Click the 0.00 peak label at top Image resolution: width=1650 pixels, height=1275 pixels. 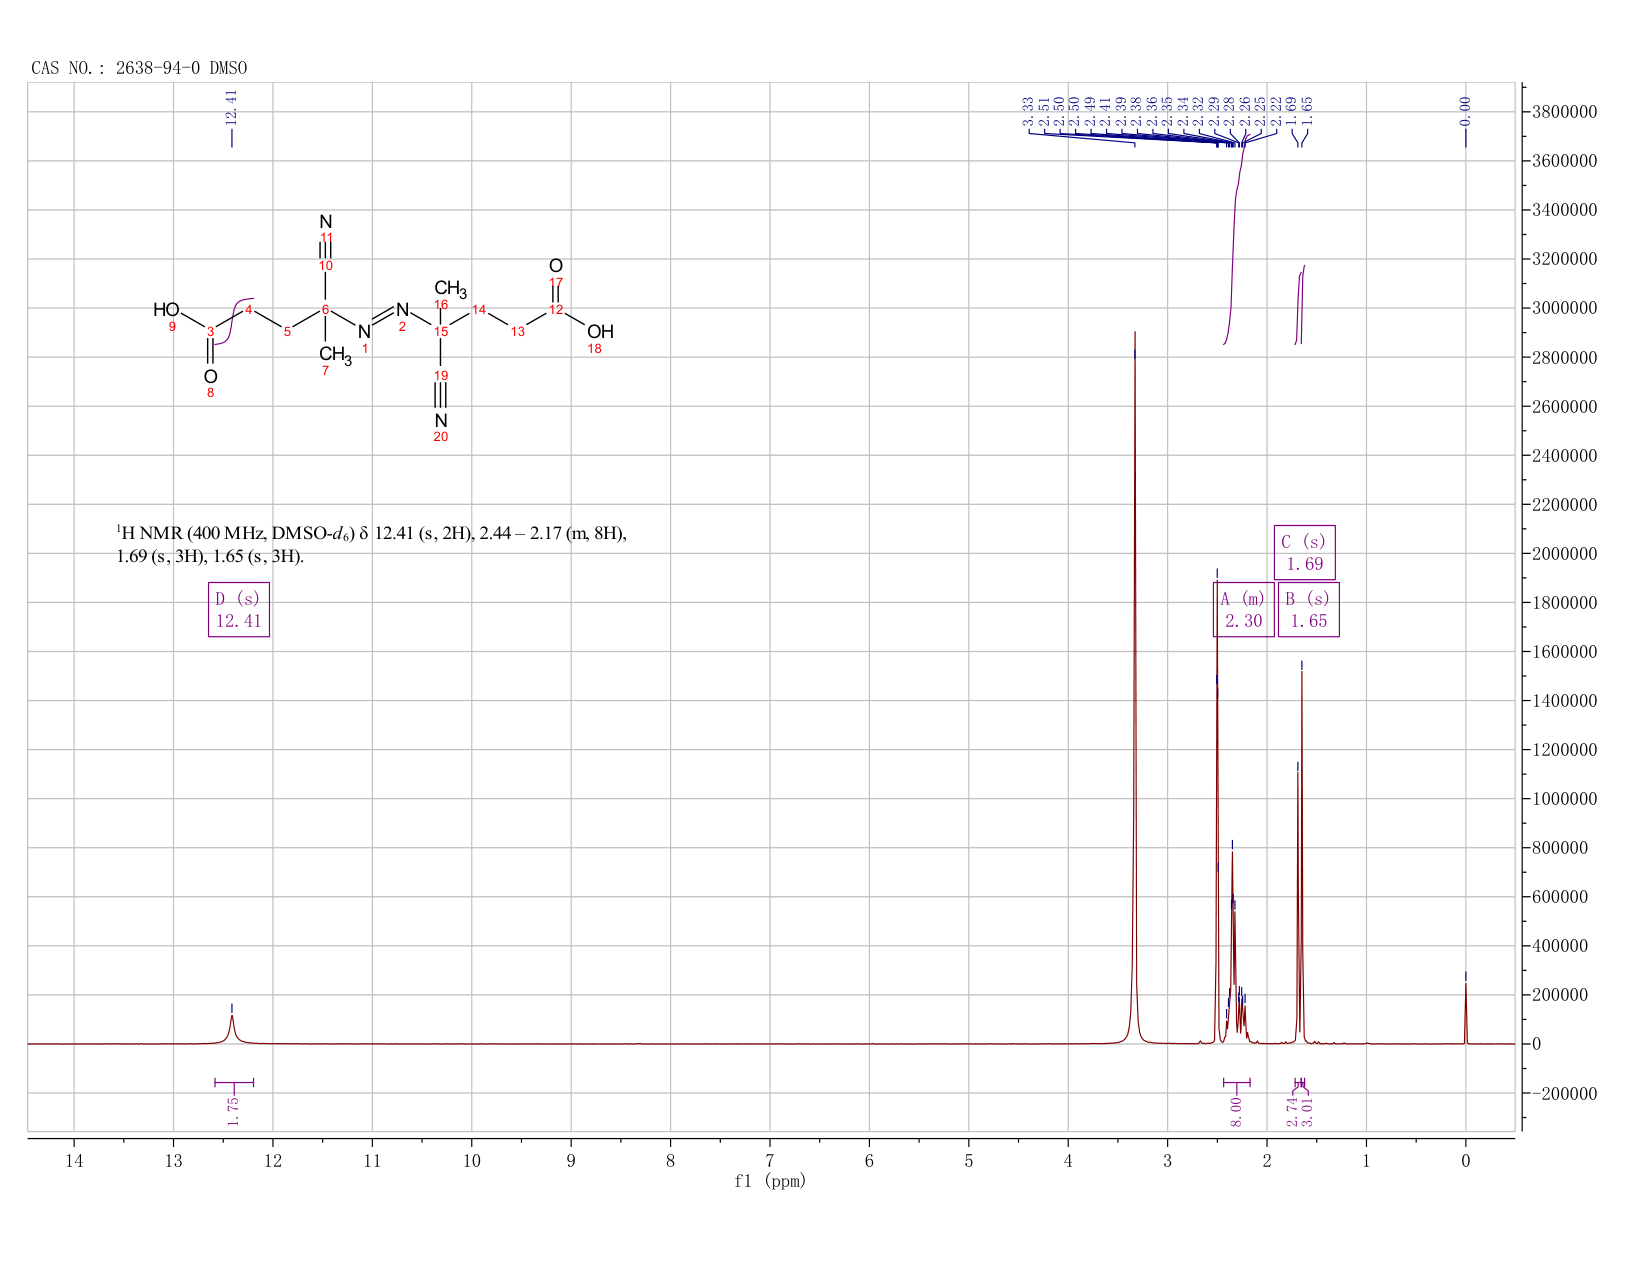pyautogui.click(x=1465, y=111)
